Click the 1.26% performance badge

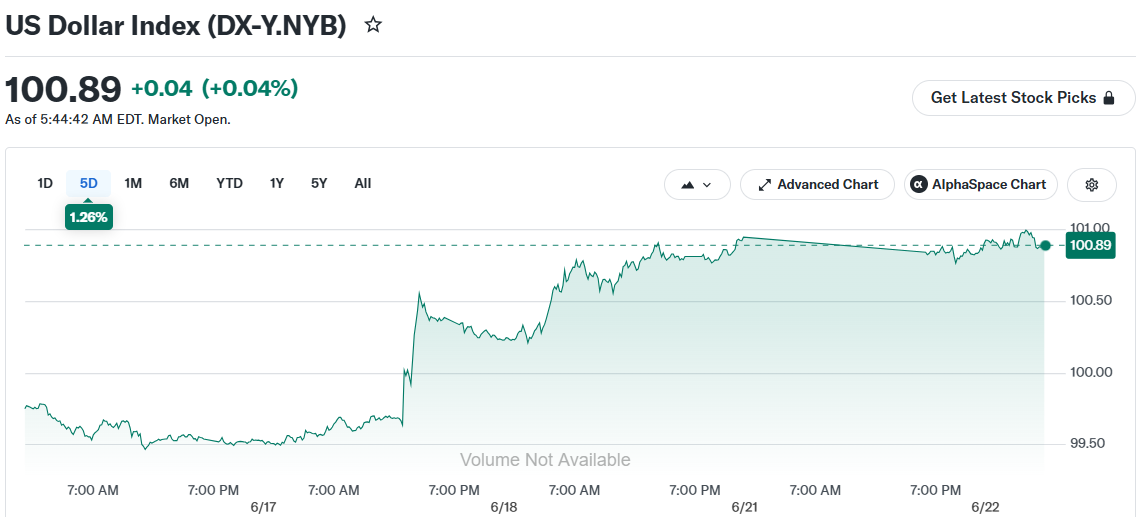pyautogui.click(x=89, y=217)
